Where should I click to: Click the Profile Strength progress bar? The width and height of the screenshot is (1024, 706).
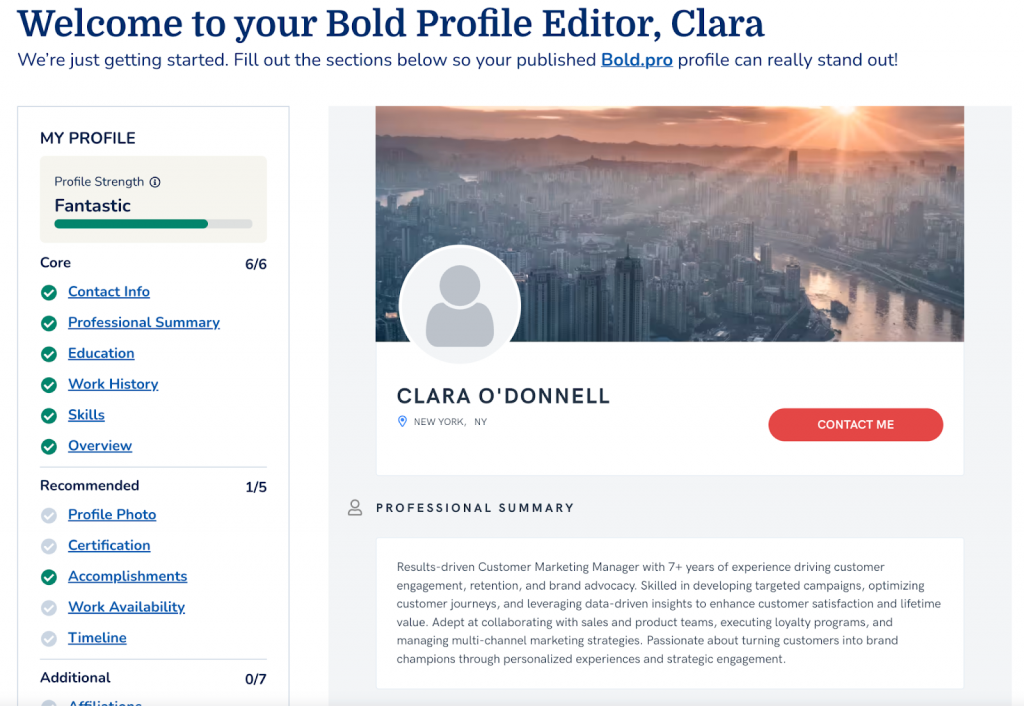[x=153, y=224]
